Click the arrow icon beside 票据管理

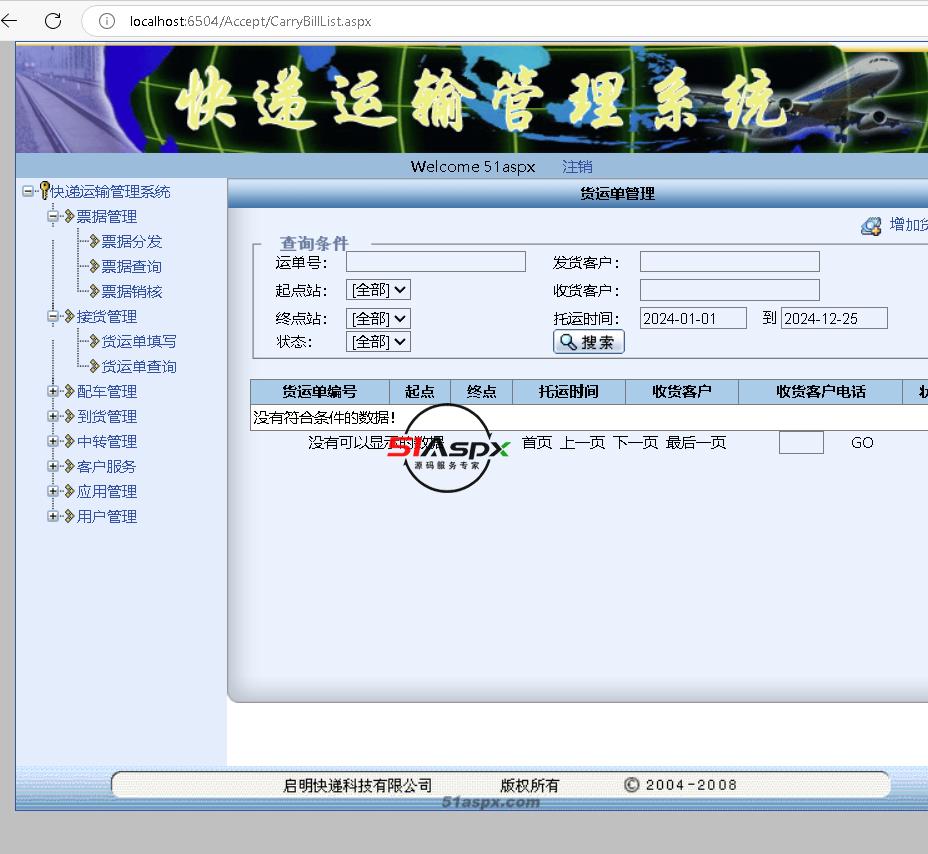(x=69, y=216)
